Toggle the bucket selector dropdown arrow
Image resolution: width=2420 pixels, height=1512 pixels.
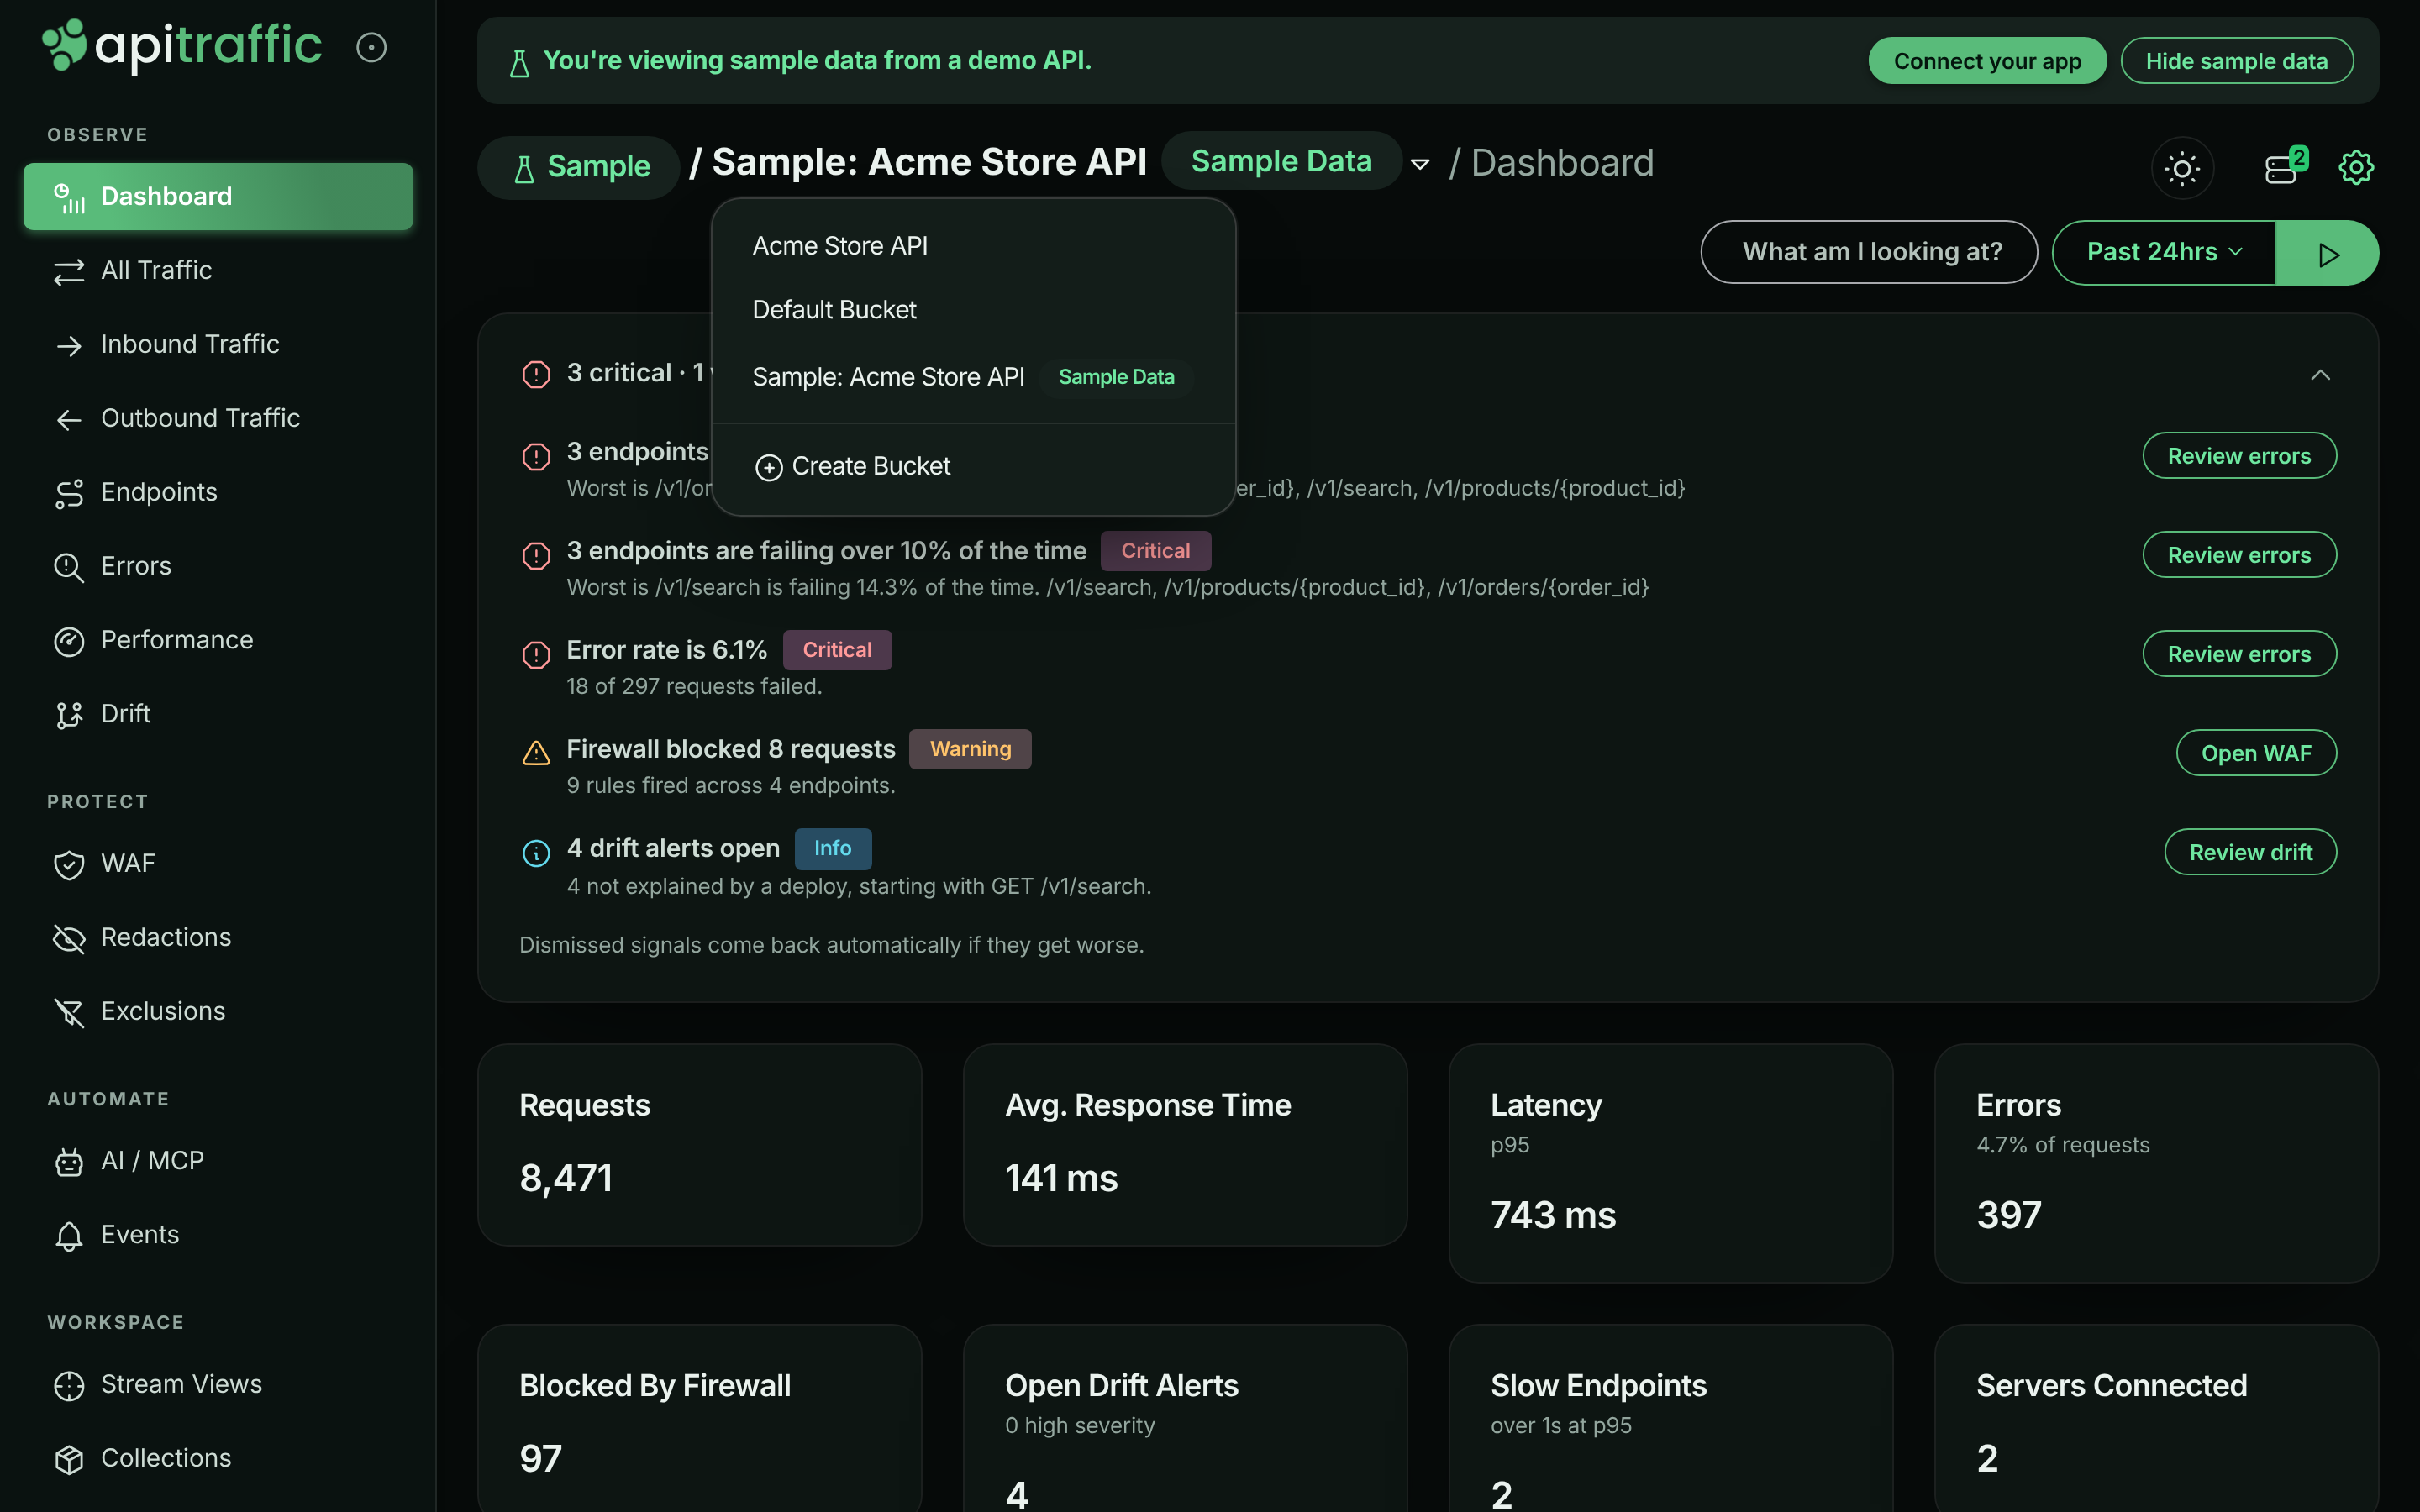click(x=1419, y=164)
